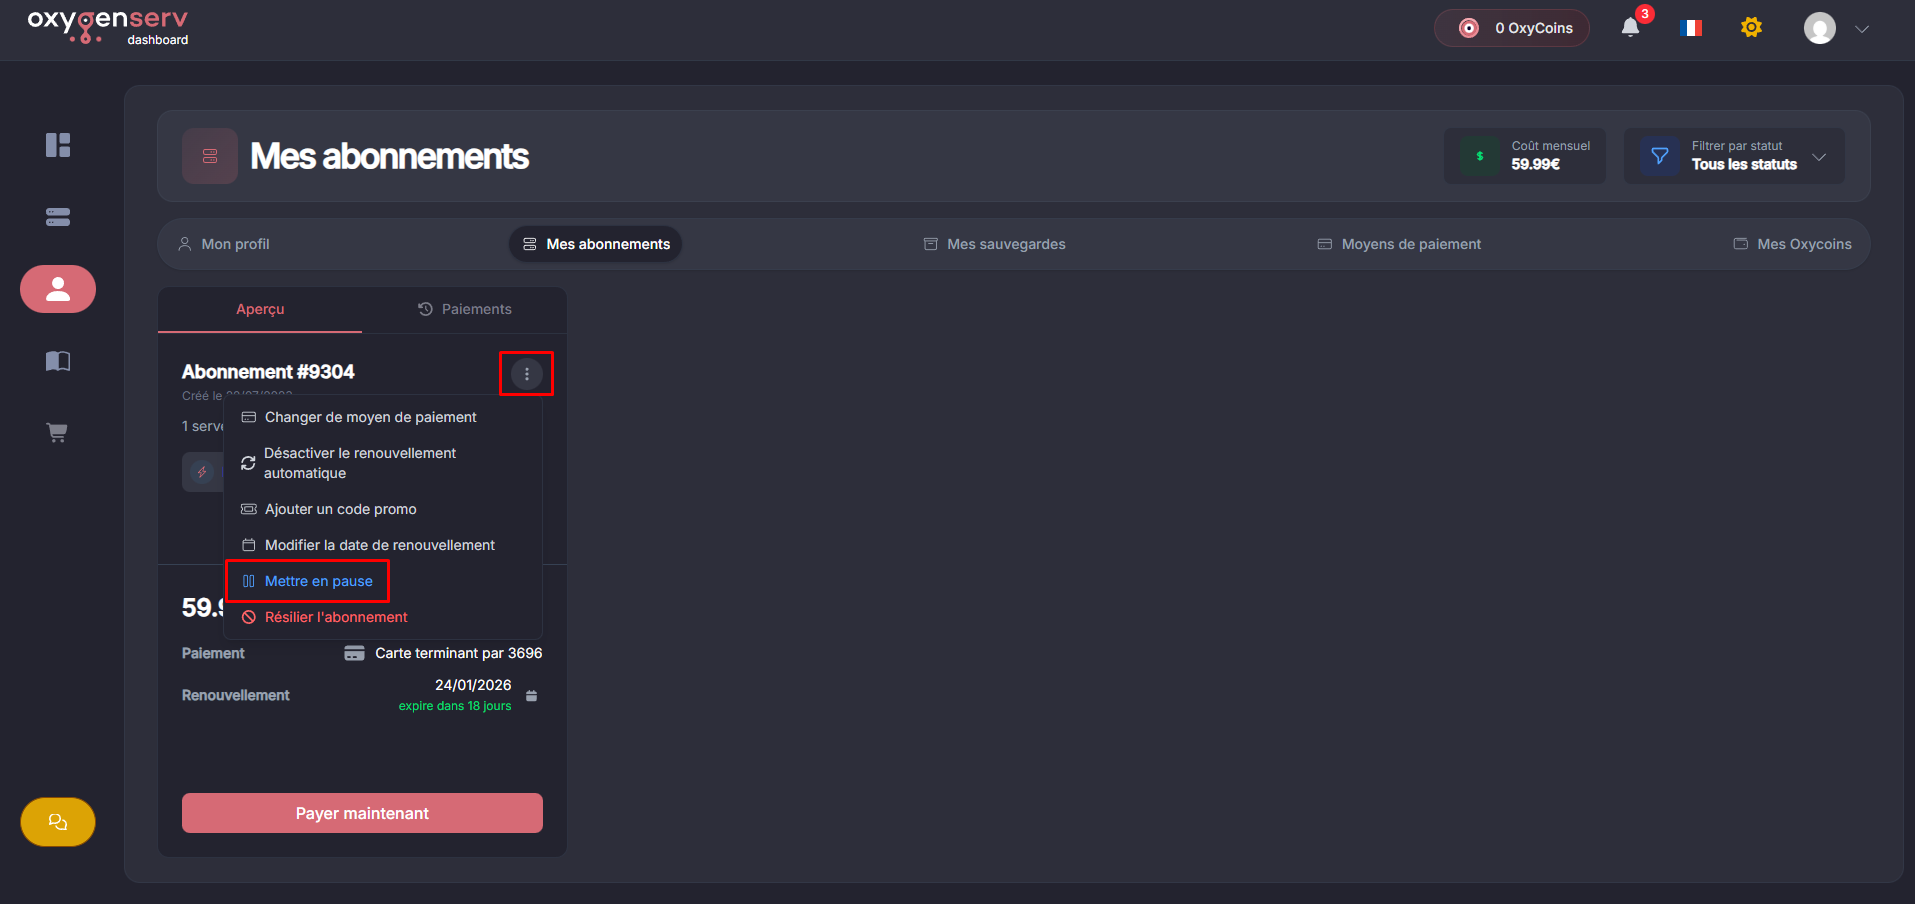Image resolution: width=1915 pixels, height=904 pixels.
Task: Go to the 'Moyens de paiement' tab
Action: click(x=1399, y=244)
